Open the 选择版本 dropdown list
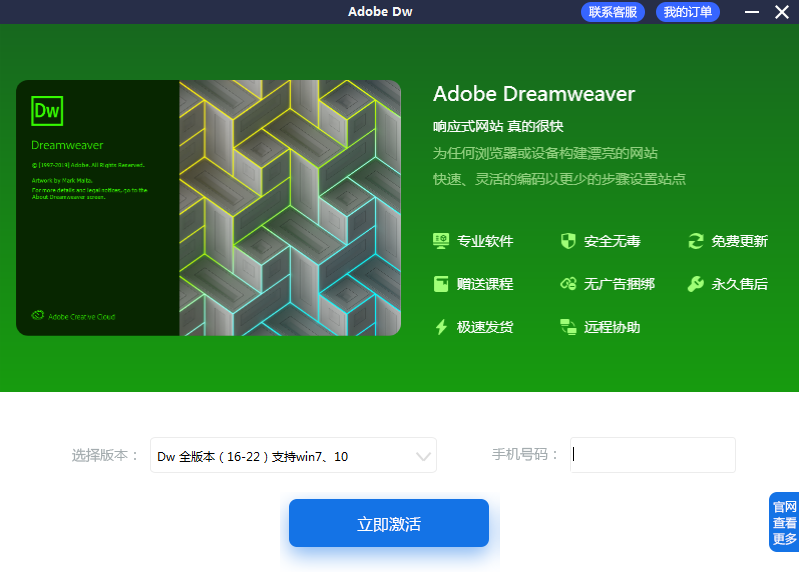799x575 pixels. 293,455
